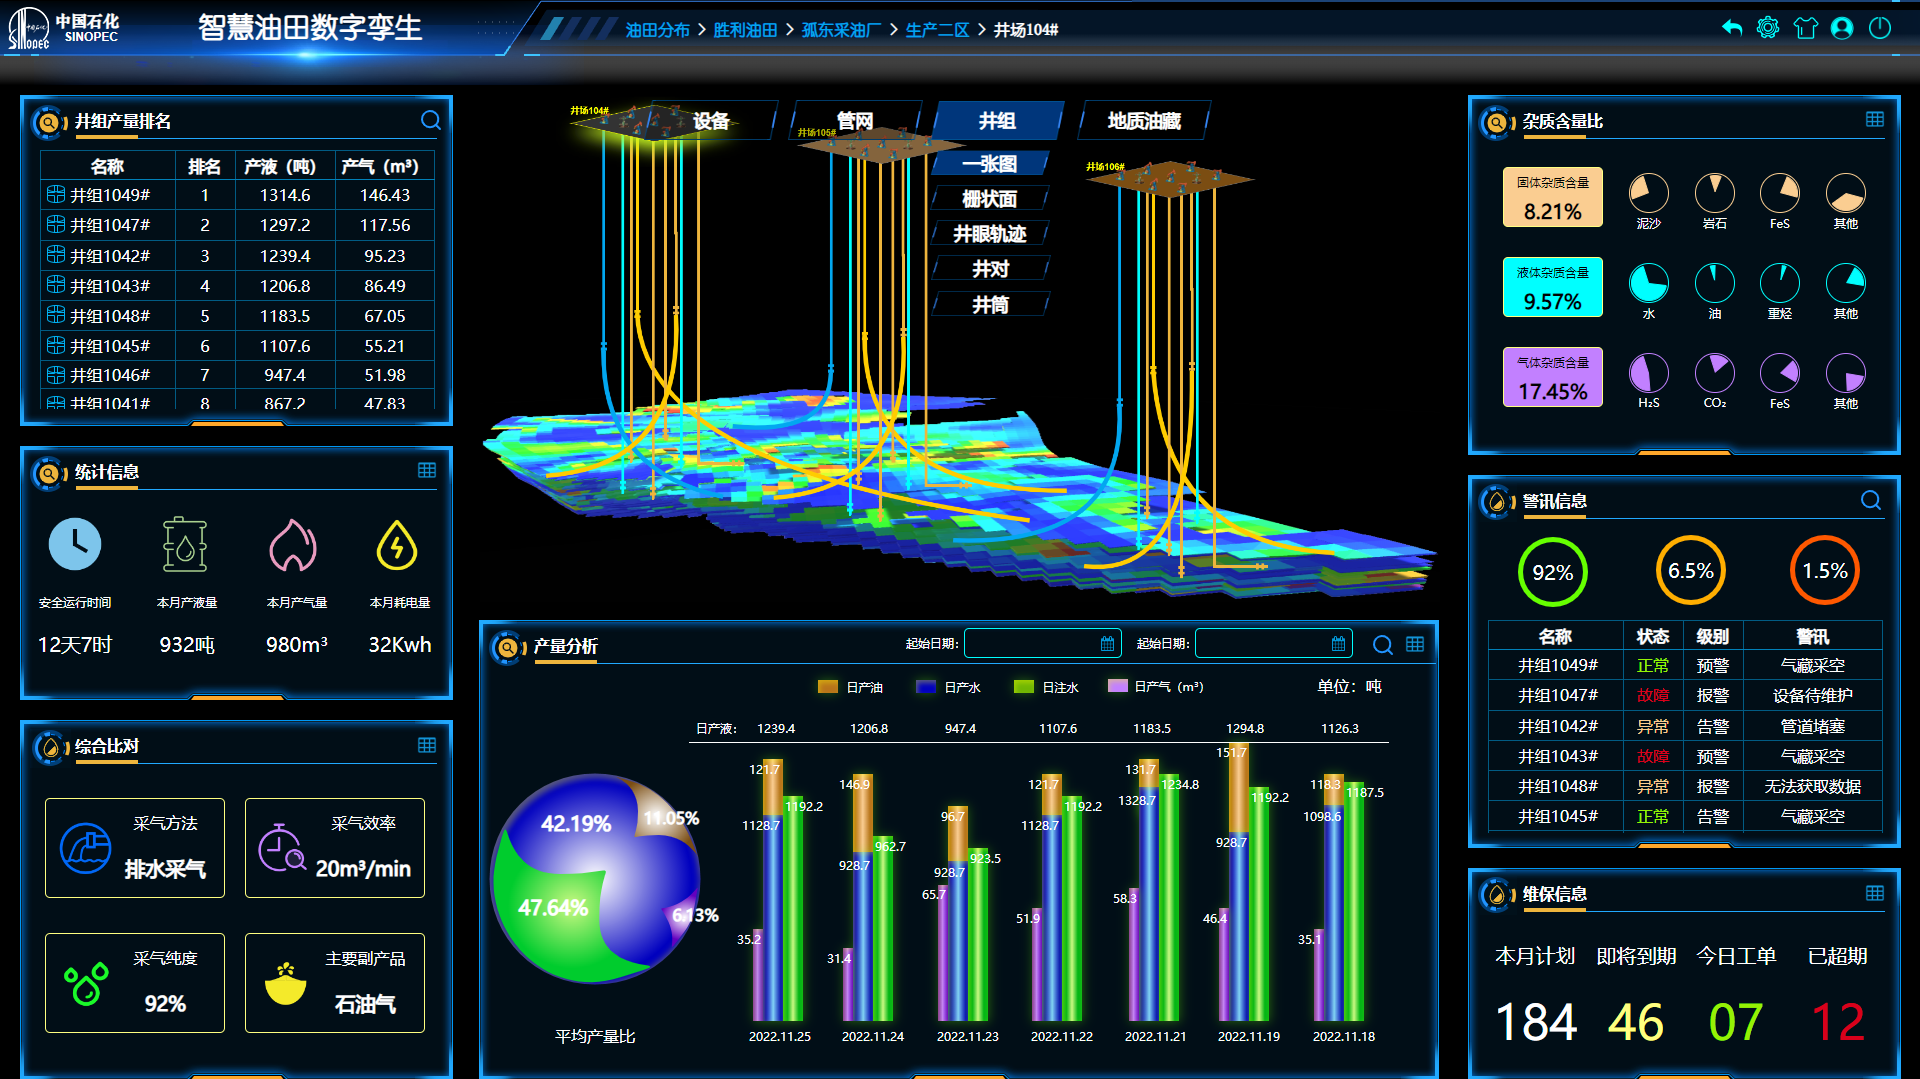
Task: Search in 井组产量排名 panel
Action: pyautogui.click(x=431, y=120)
